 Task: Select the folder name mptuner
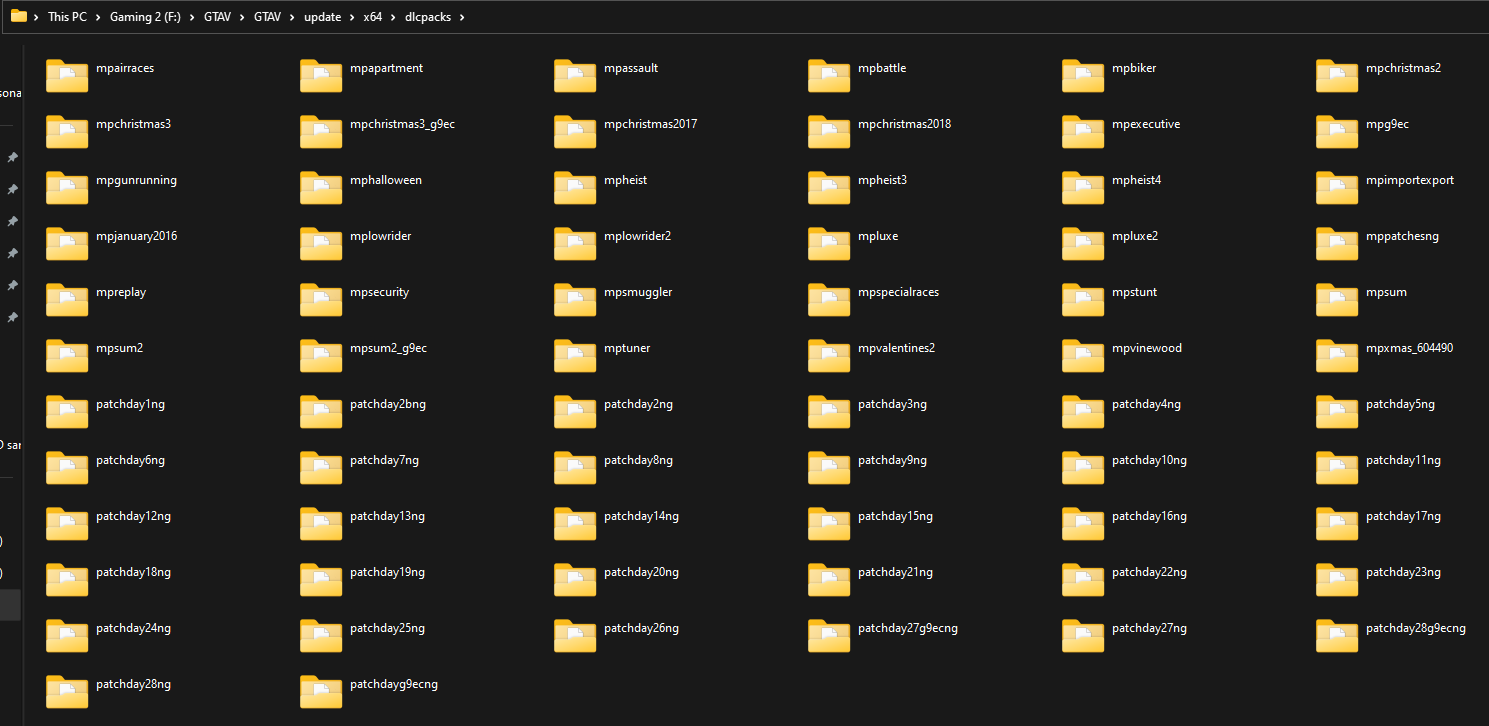tap(627, 348)
